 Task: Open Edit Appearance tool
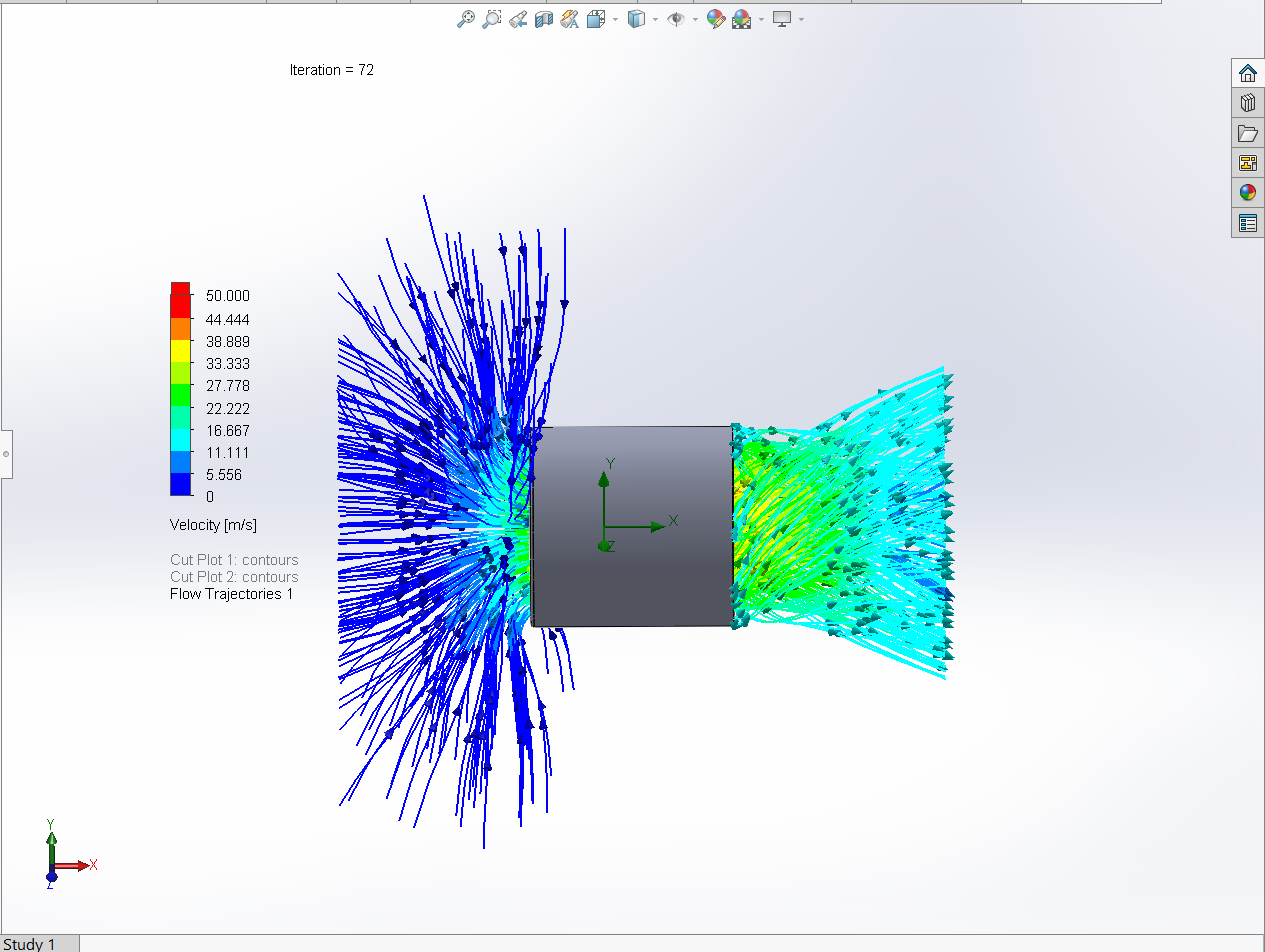[x=715, y=18]
